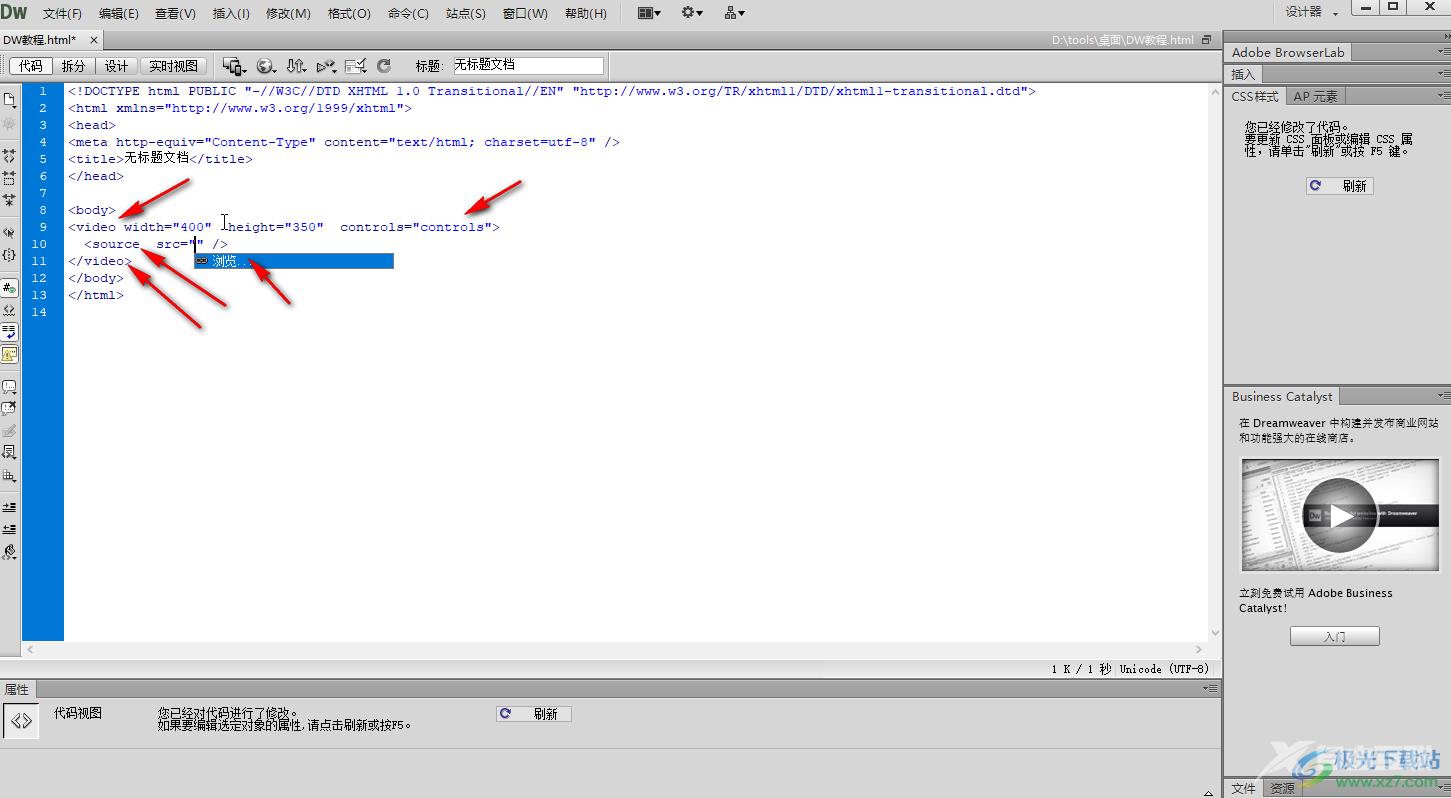Toggle Highlight Invalid Code option
The image size is (1451, 798).
click(9, 310)
